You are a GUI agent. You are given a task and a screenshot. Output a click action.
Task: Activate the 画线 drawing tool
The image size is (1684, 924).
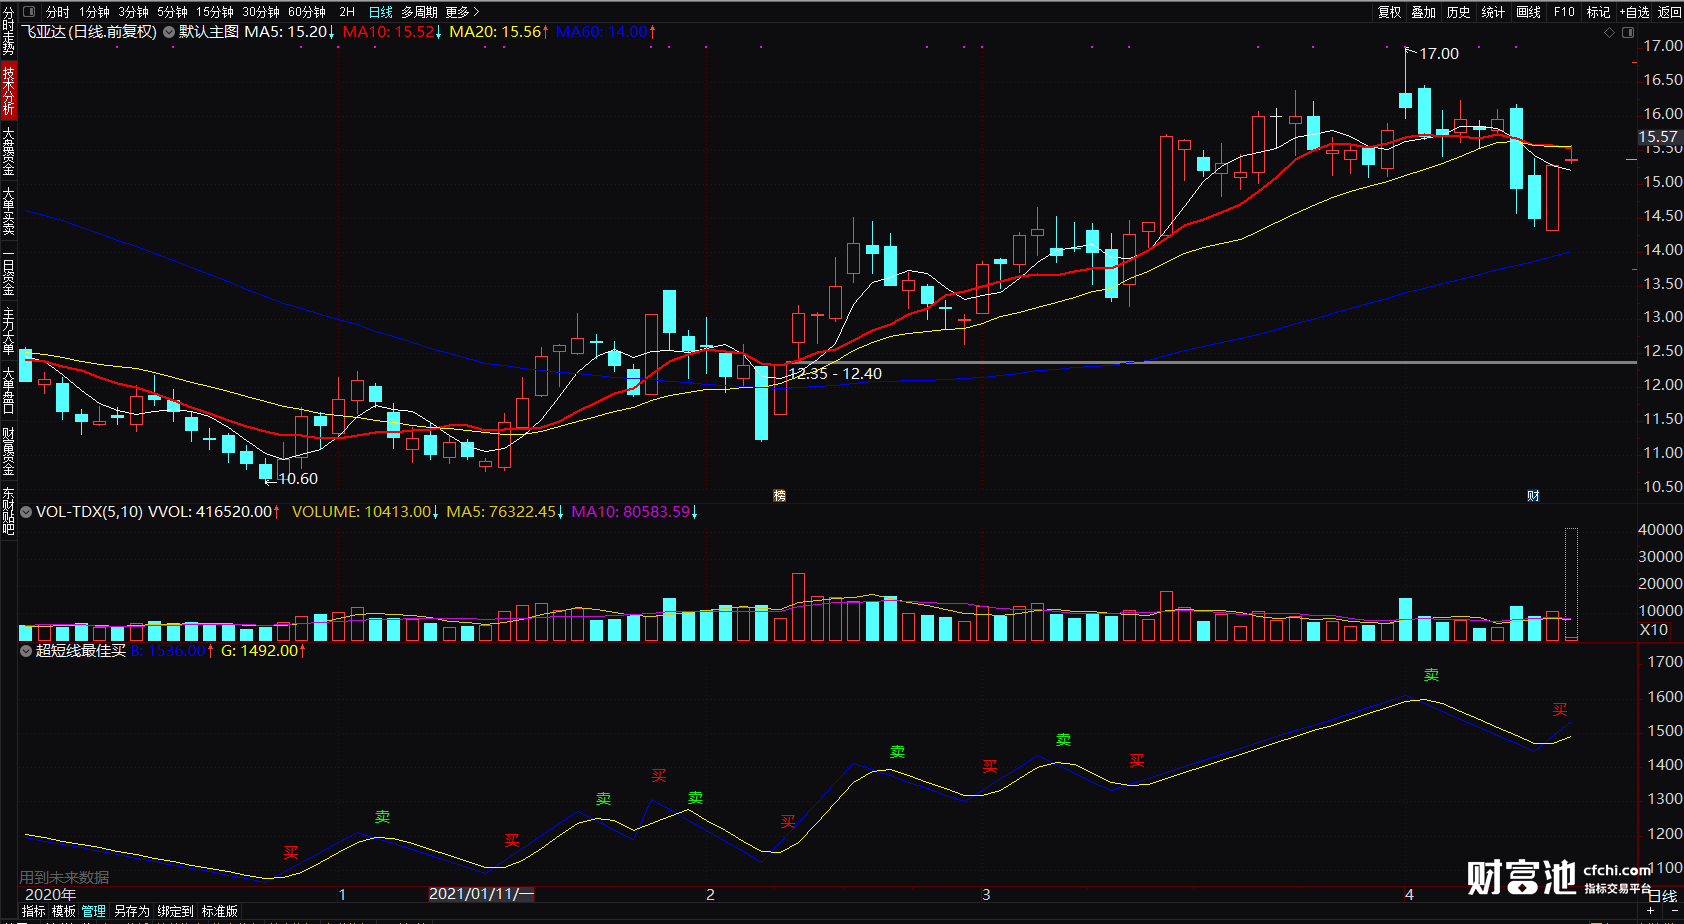1528,12
